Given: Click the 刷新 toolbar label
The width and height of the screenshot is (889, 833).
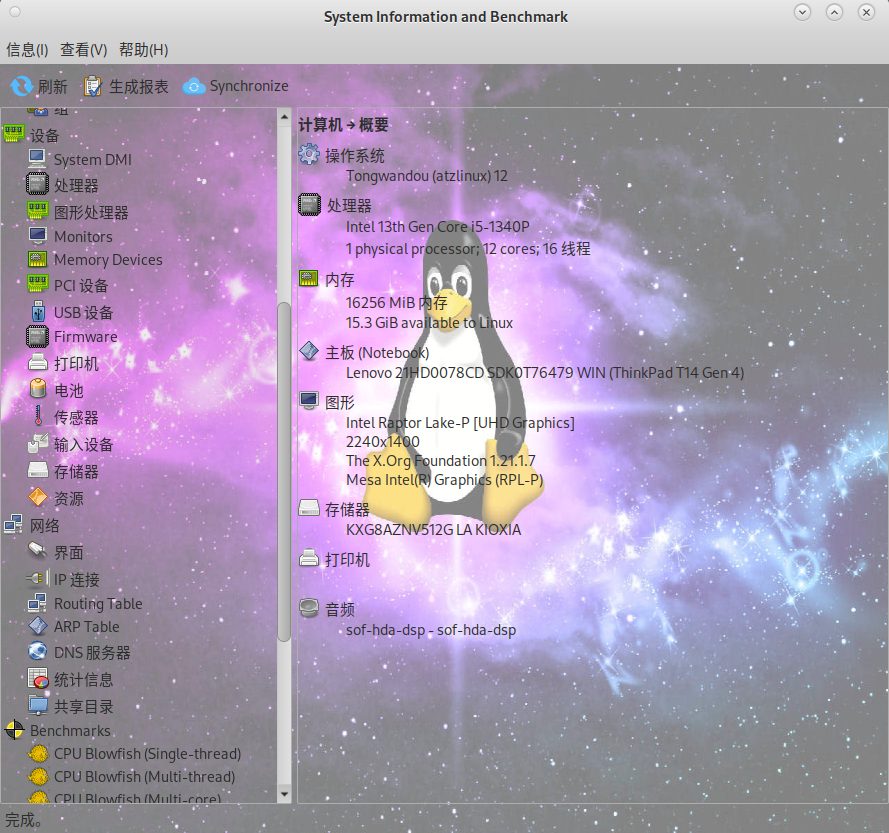Looking at the screenshot, I should tap(52, 87).
